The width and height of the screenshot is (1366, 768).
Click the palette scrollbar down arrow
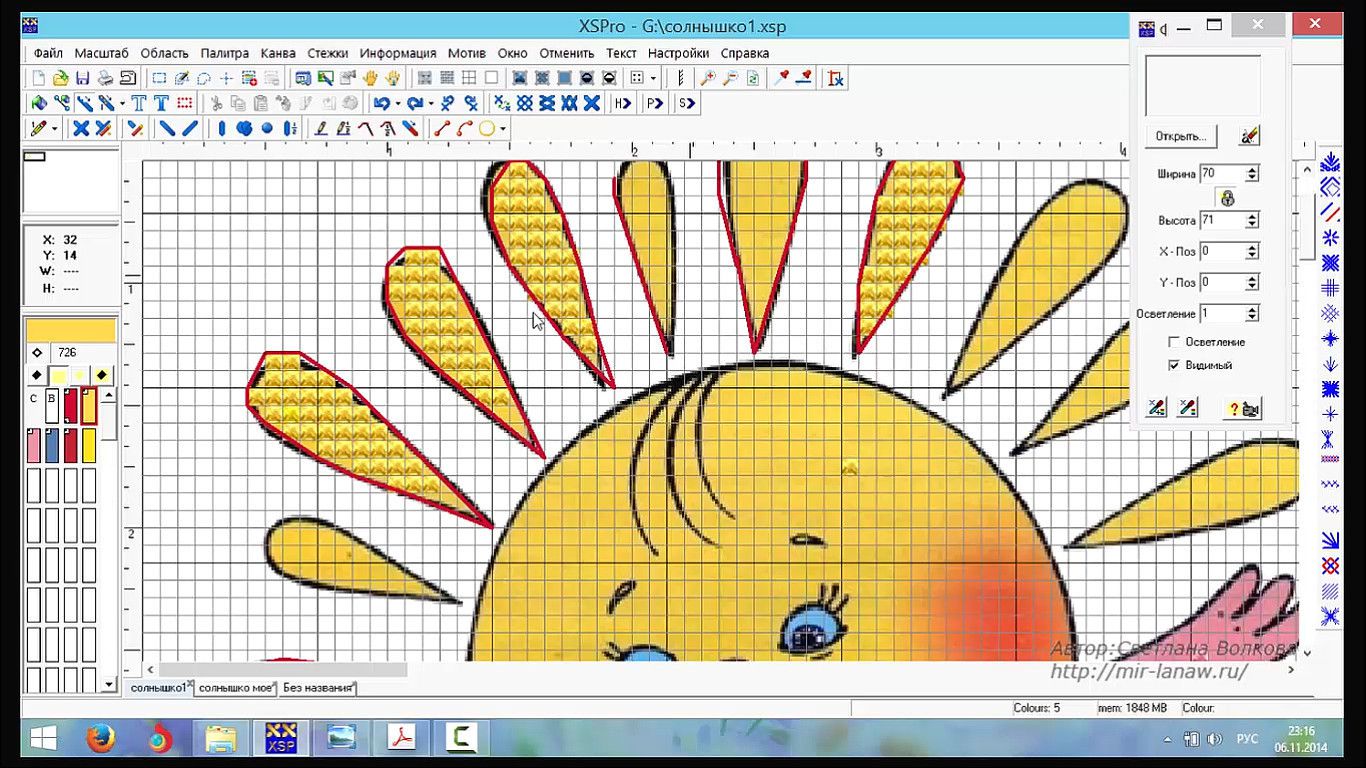click(x=109, y=685)
